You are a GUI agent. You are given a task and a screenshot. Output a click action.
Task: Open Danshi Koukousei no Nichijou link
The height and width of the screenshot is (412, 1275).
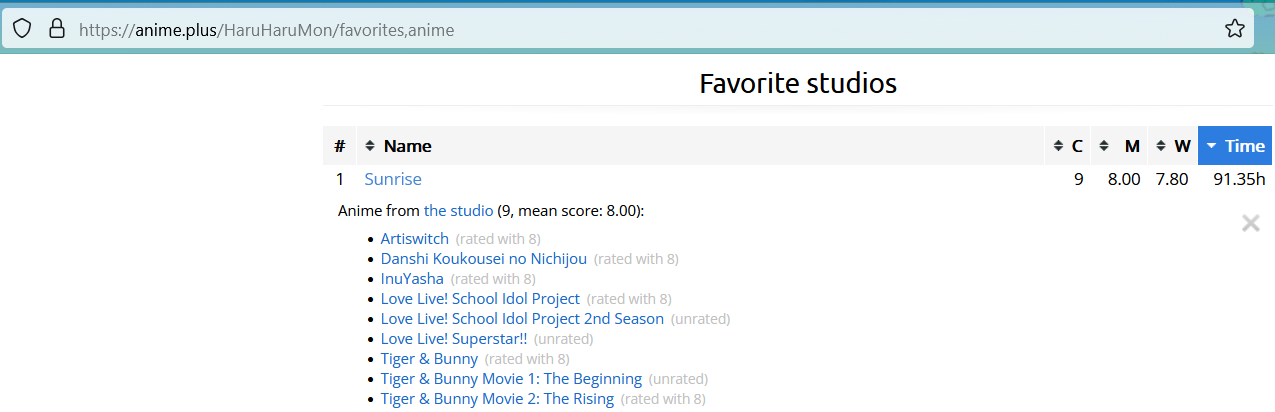click(484, 259)
